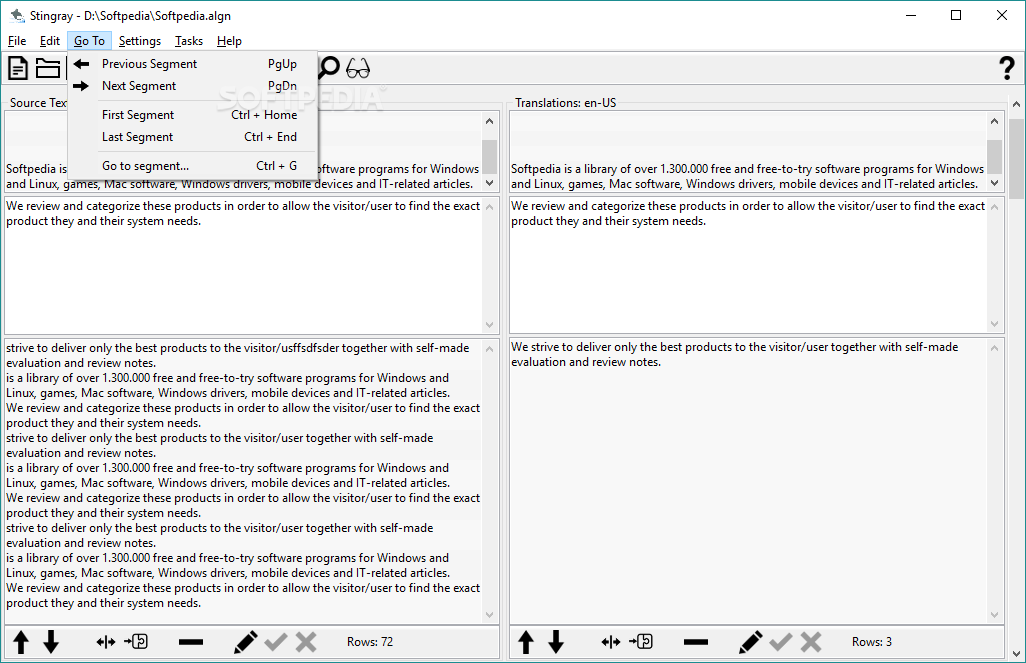Select translation row 'We strive to deliver only the best'
The width and height of the screenshot is (1026, 663).
coord(749,354)
